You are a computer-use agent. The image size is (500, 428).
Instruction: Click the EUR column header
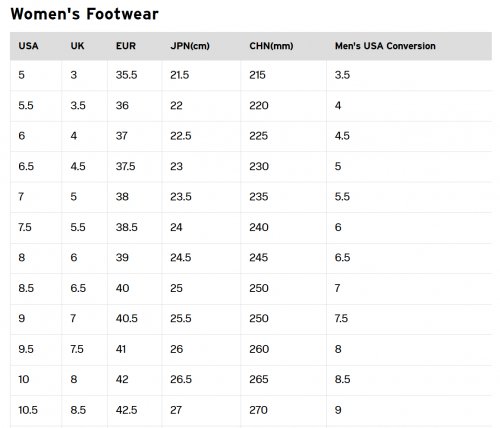point(126,46)
